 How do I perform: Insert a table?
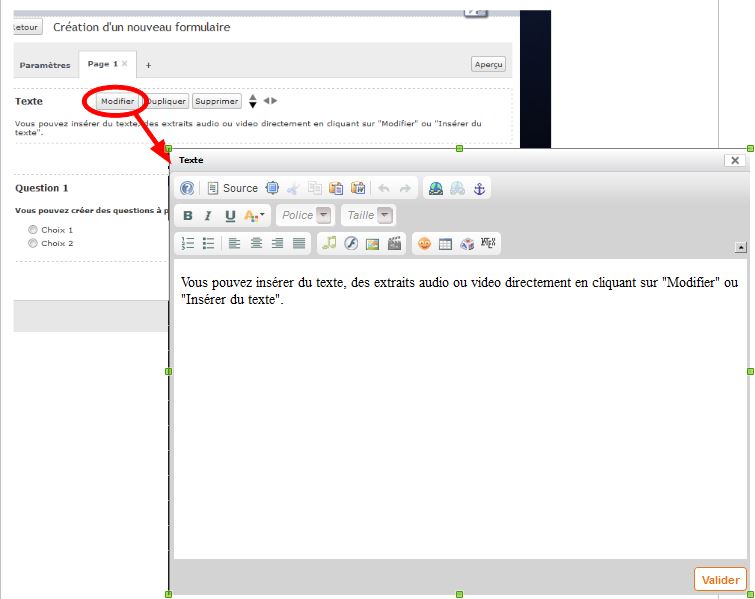446,243
